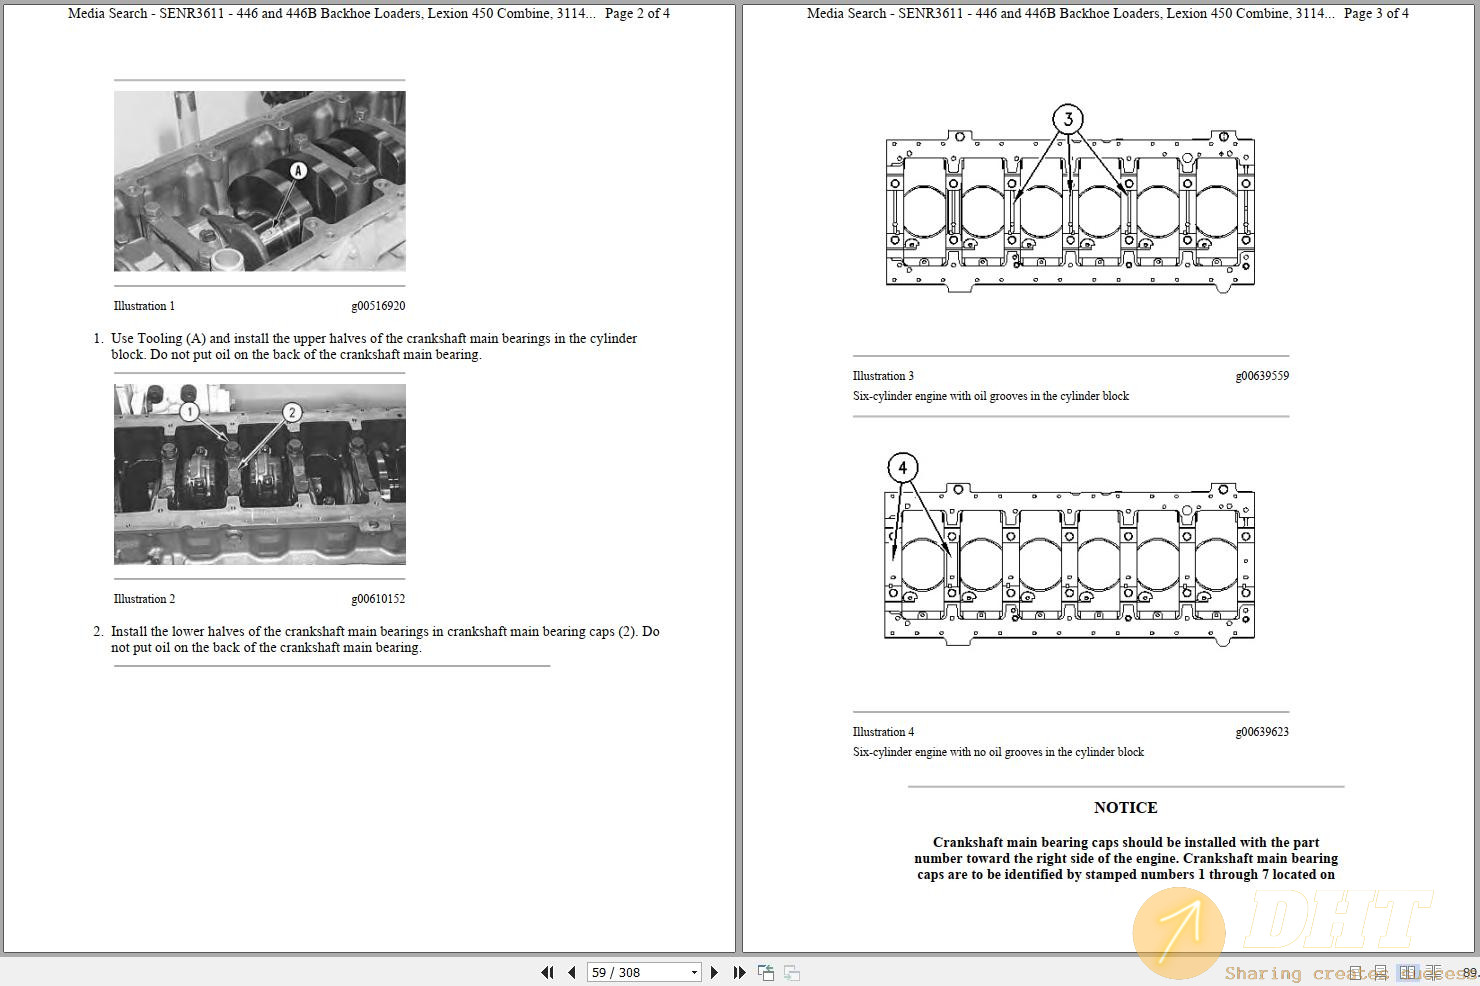Click the zoom percentage display control

click(1468, 971)
